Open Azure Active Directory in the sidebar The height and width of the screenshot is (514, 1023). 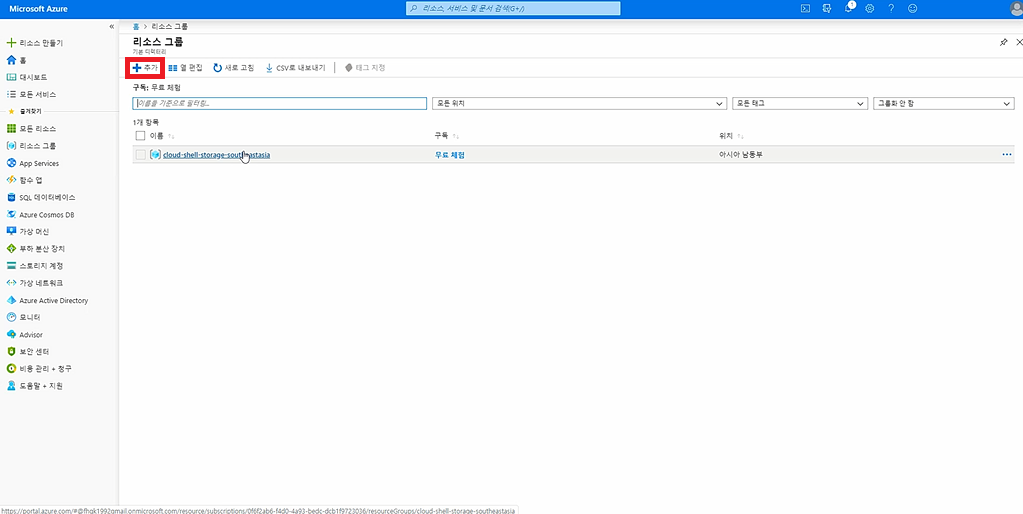point(47,300)
